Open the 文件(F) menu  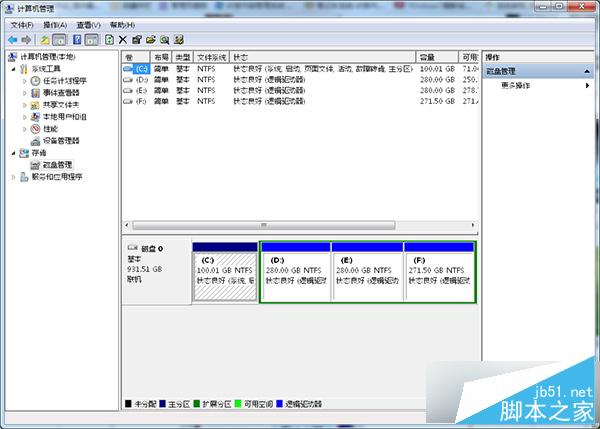point(22,25)
